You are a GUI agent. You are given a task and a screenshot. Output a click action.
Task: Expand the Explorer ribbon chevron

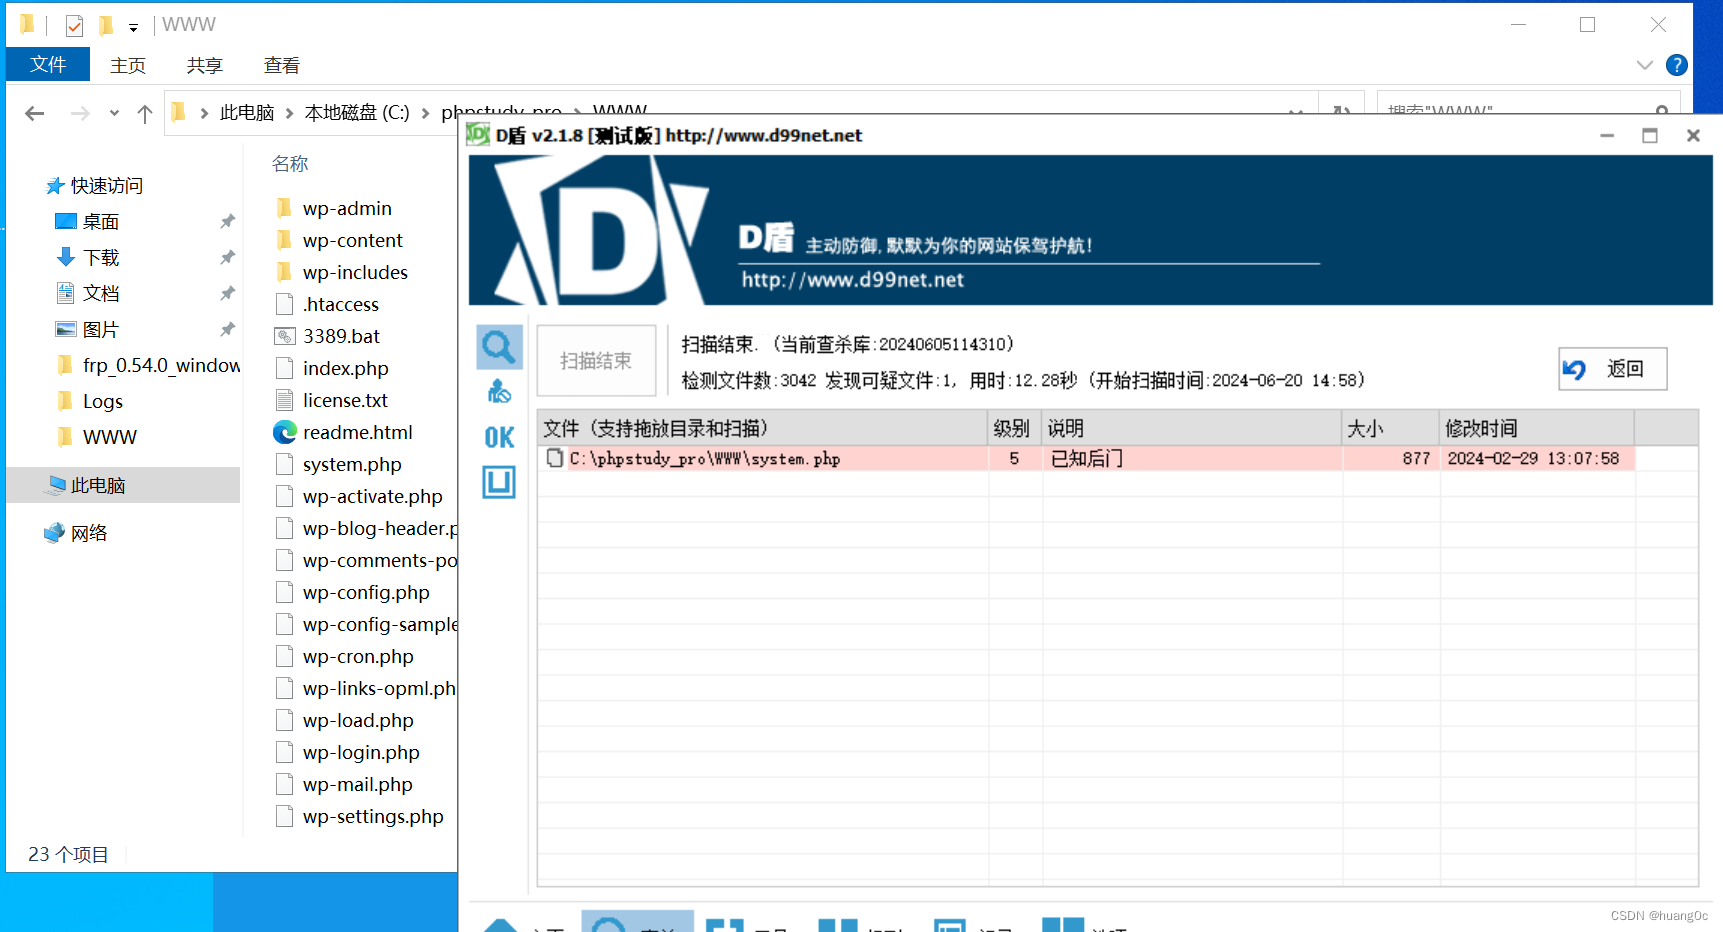(1644, 65)
